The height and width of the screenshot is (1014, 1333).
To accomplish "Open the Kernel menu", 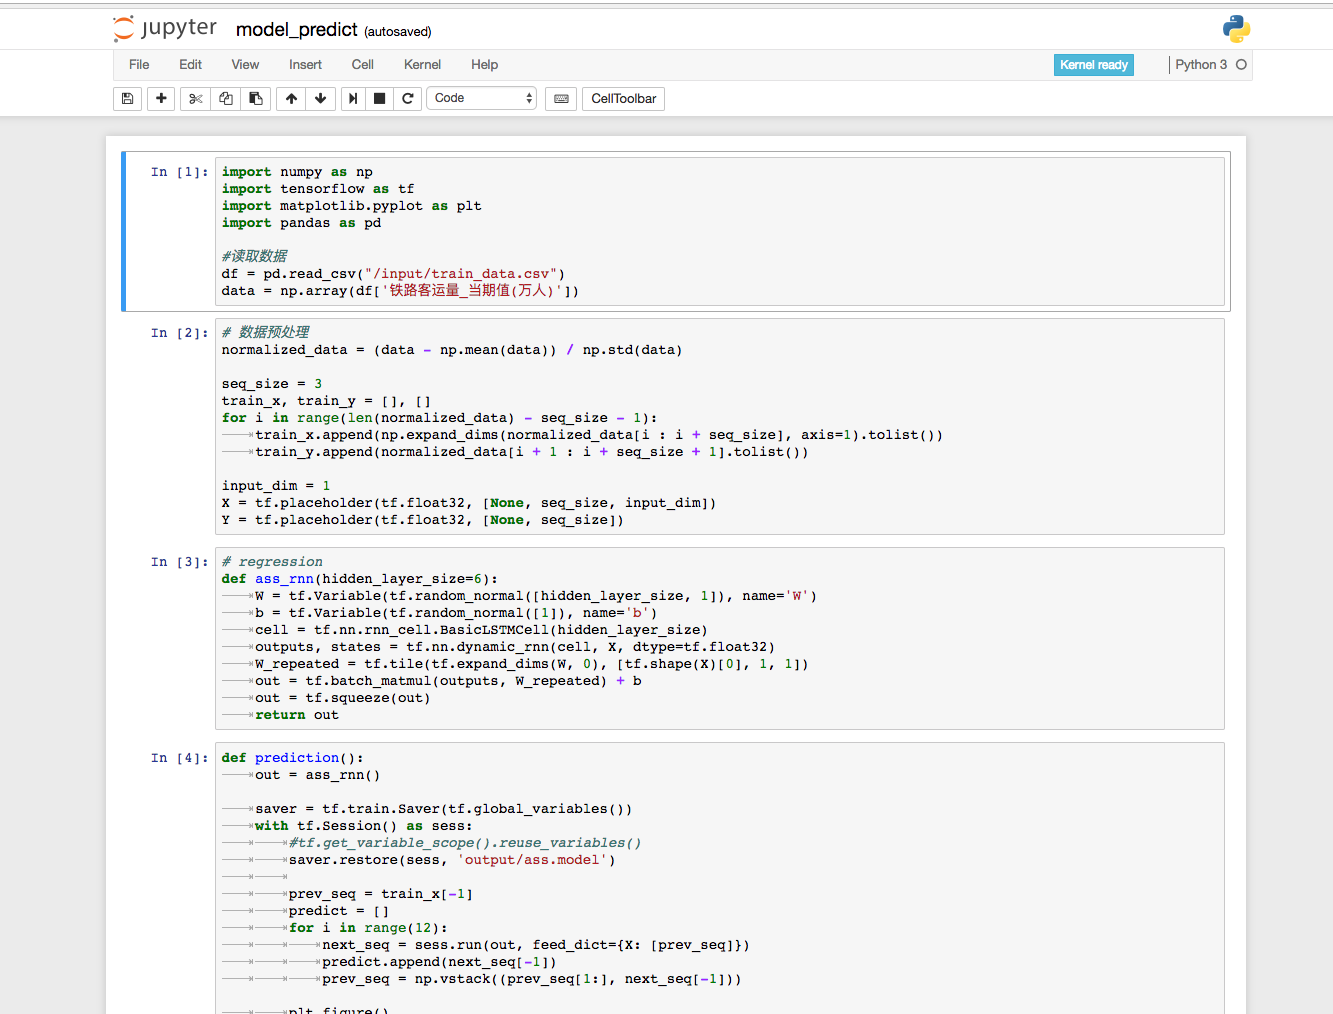I will tap(422, 65).
